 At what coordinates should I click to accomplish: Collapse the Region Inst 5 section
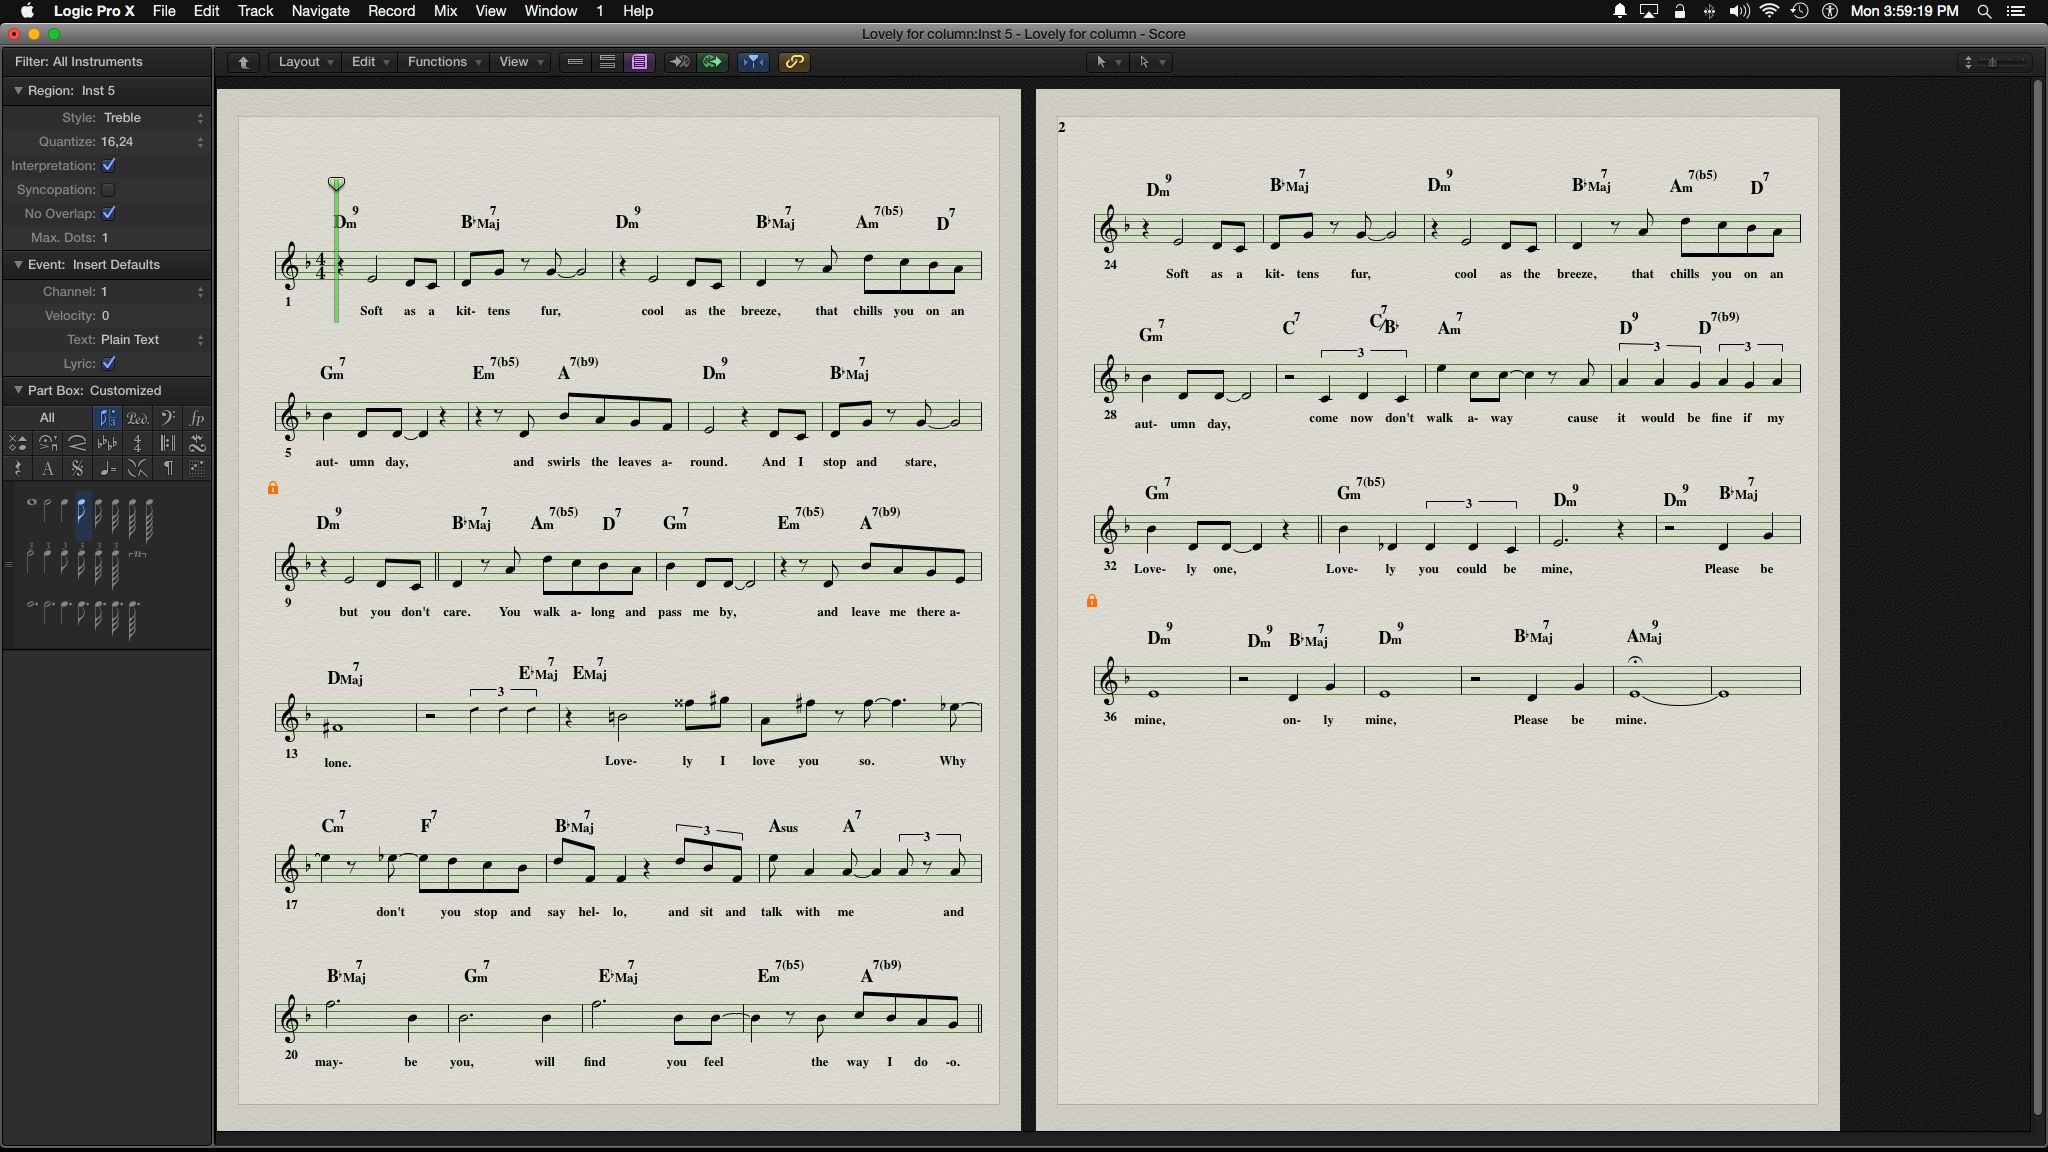[18, 90]
